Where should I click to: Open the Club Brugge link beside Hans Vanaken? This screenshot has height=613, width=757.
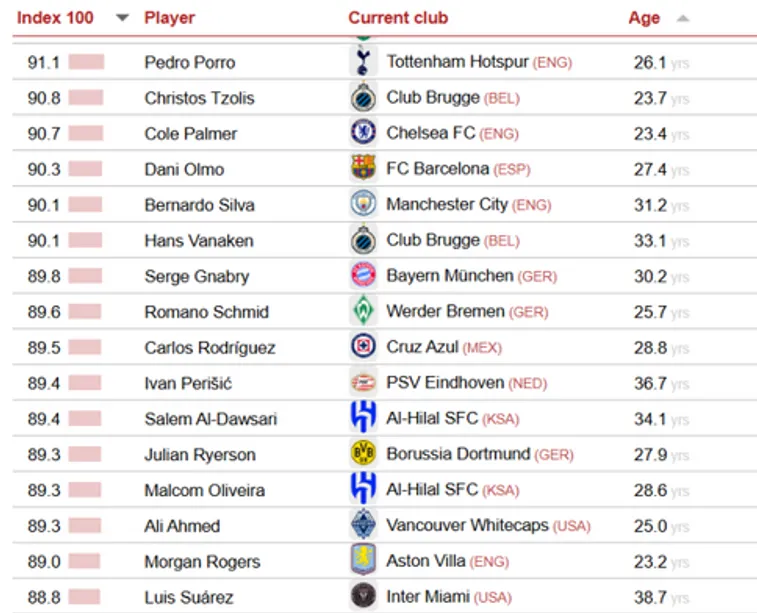433,241
